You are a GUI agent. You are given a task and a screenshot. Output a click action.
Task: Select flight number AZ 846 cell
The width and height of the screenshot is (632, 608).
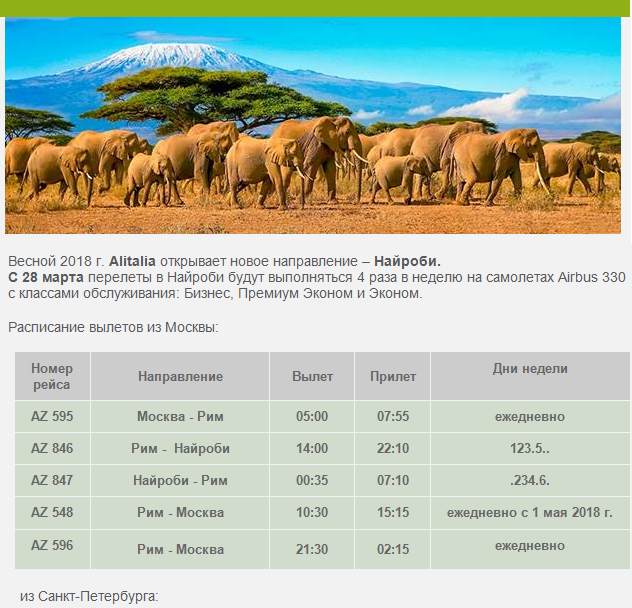click(x=52, y=448)
